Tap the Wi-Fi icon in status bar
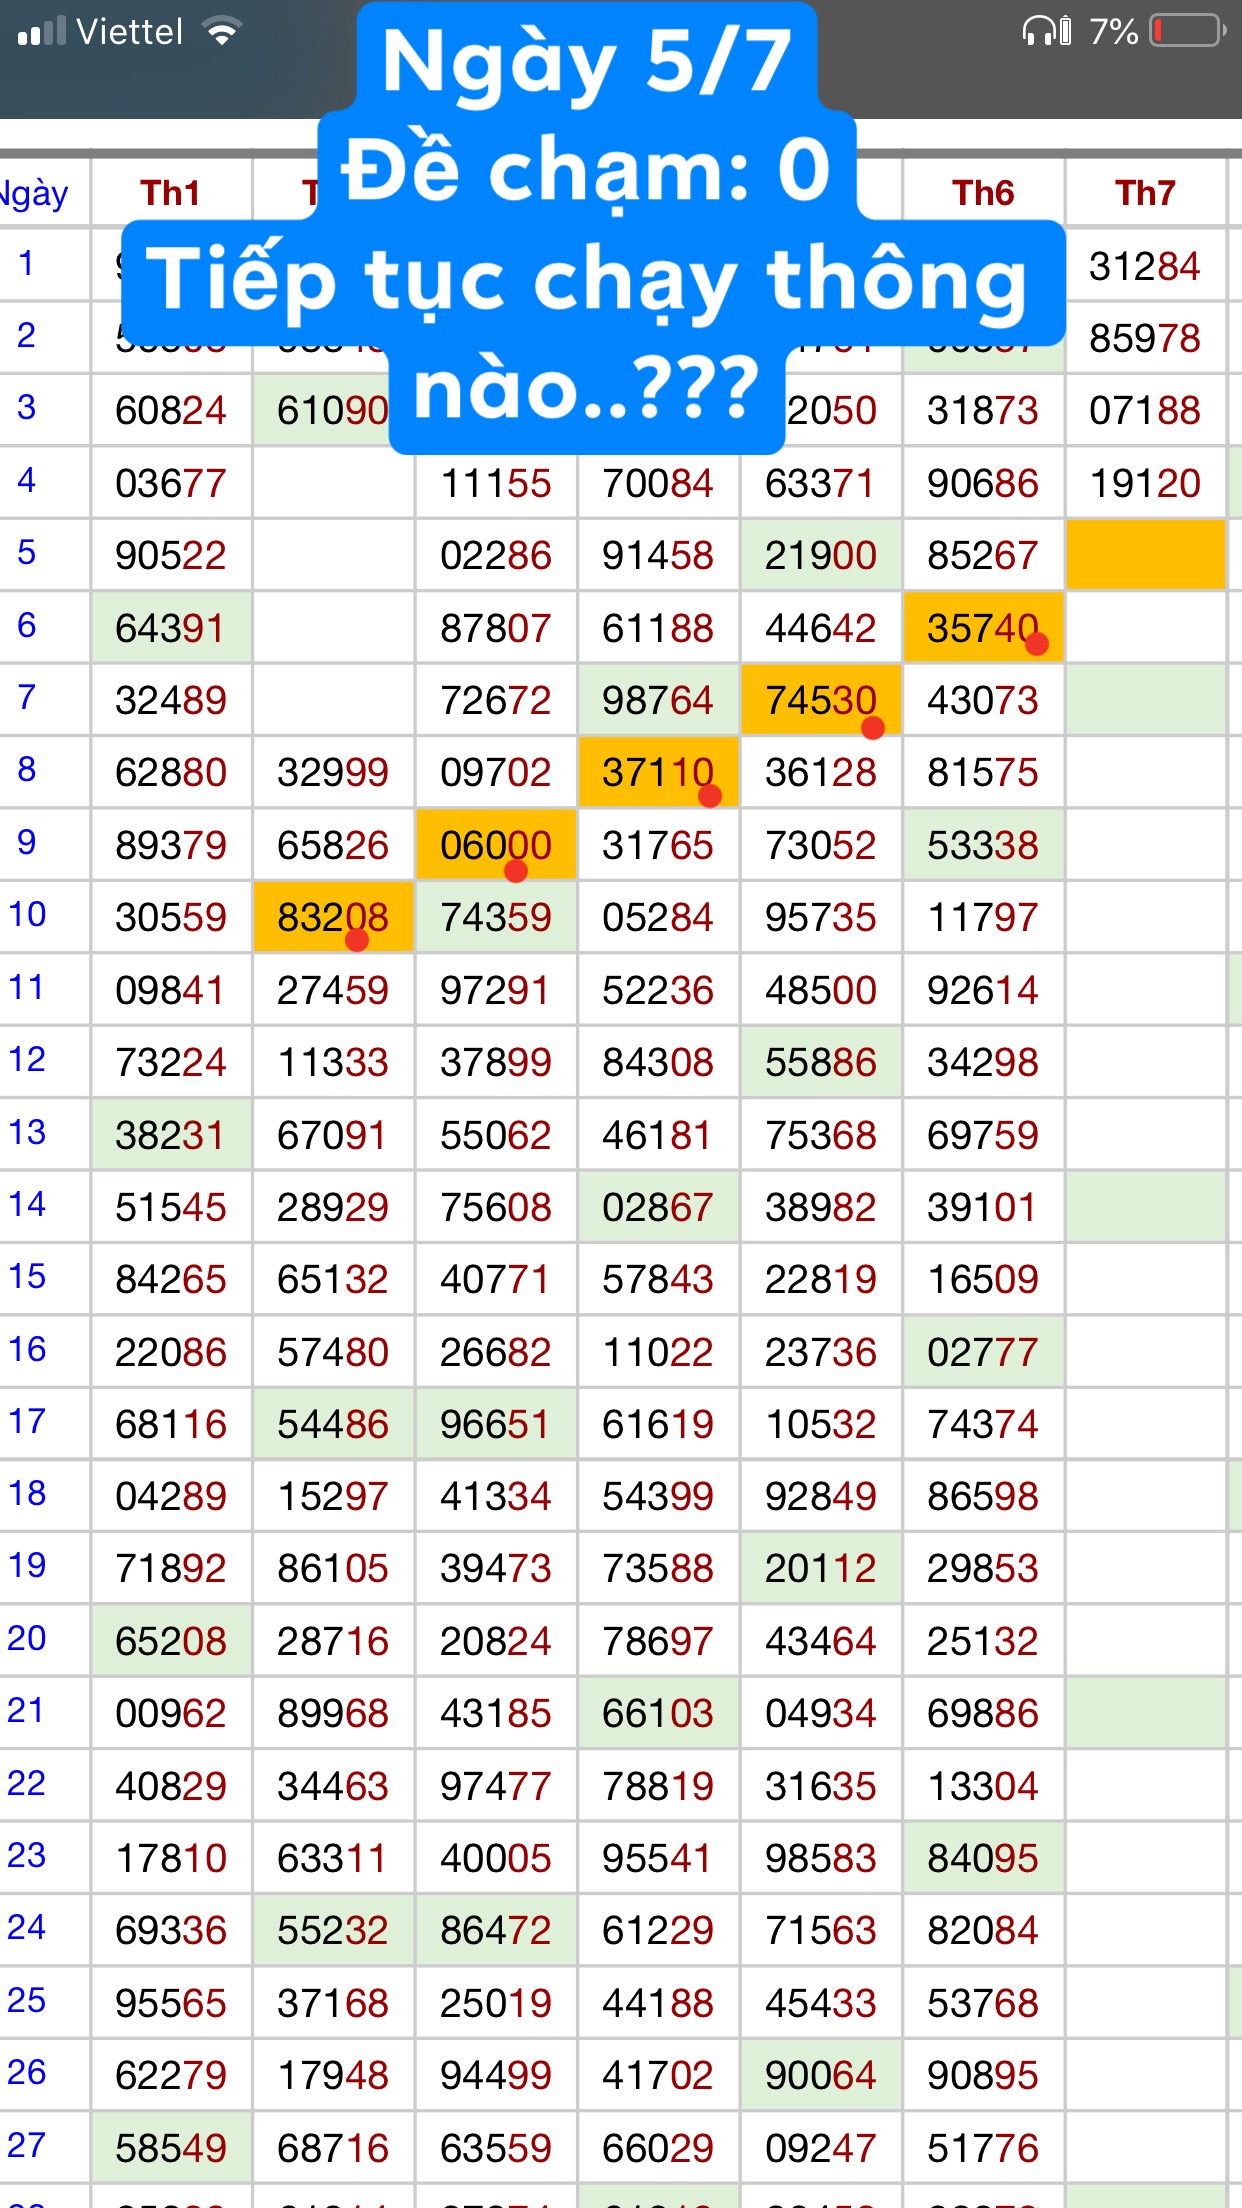Viewport: 1242px width, 2208px height. [221, 32]
